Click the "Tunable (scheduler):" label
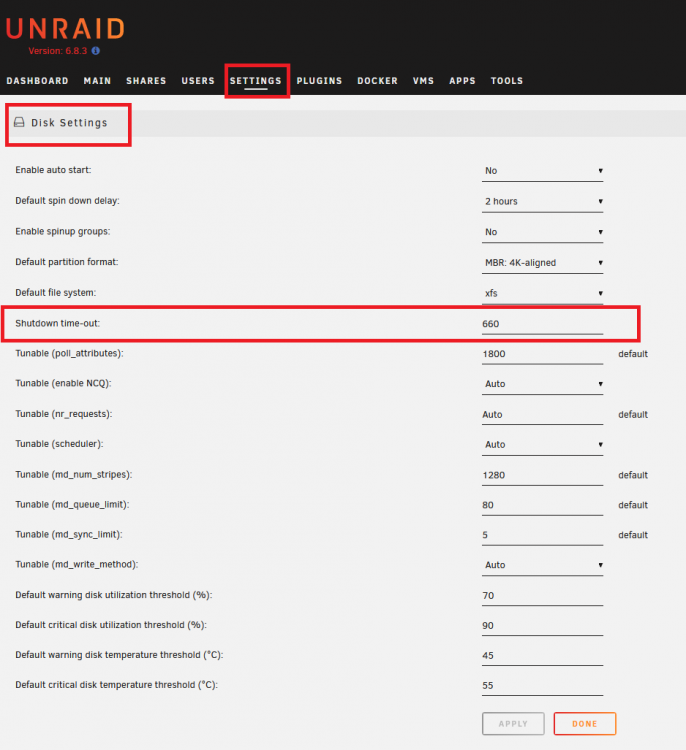Screen dimensions: 686x750 pyautogui.click(x=59, y=444)
